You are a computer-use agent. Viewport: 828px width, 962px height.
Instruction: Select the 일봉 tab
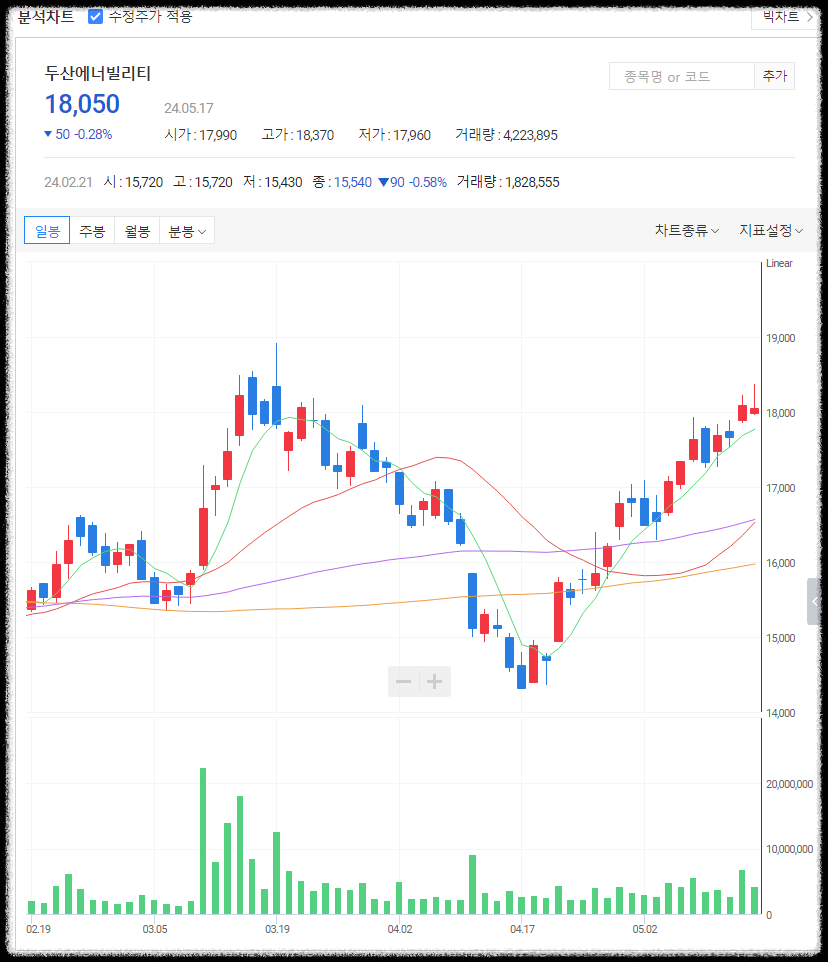coord(47,231)
